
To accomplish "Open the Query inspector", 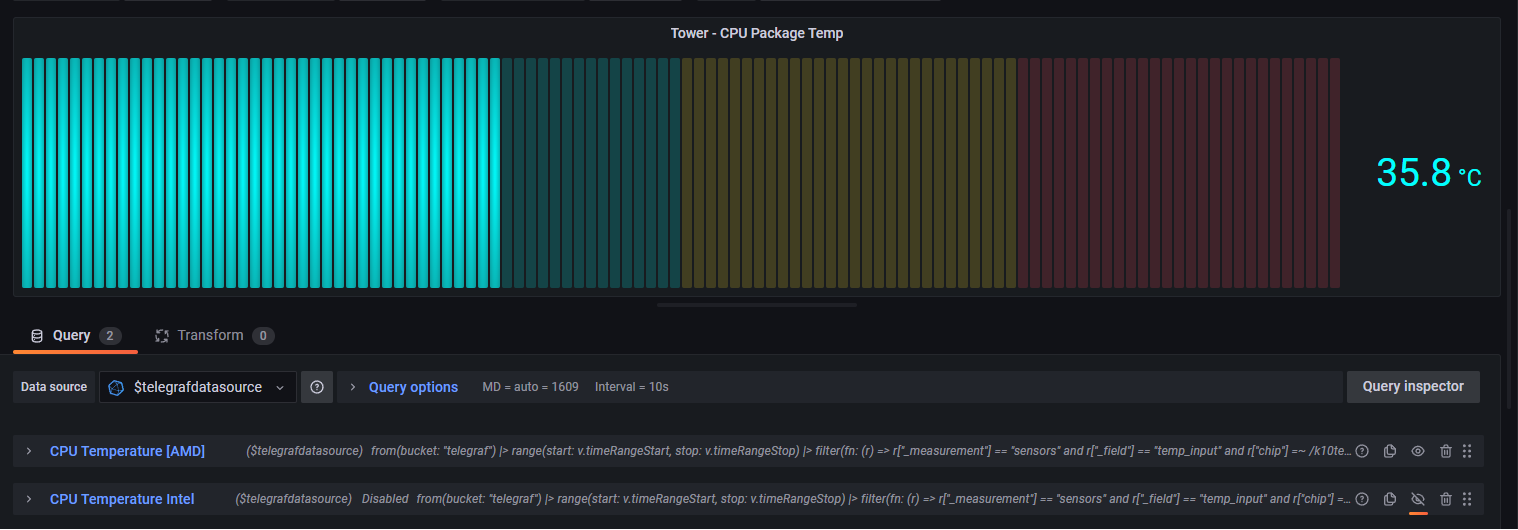I will coord(1412,387).
